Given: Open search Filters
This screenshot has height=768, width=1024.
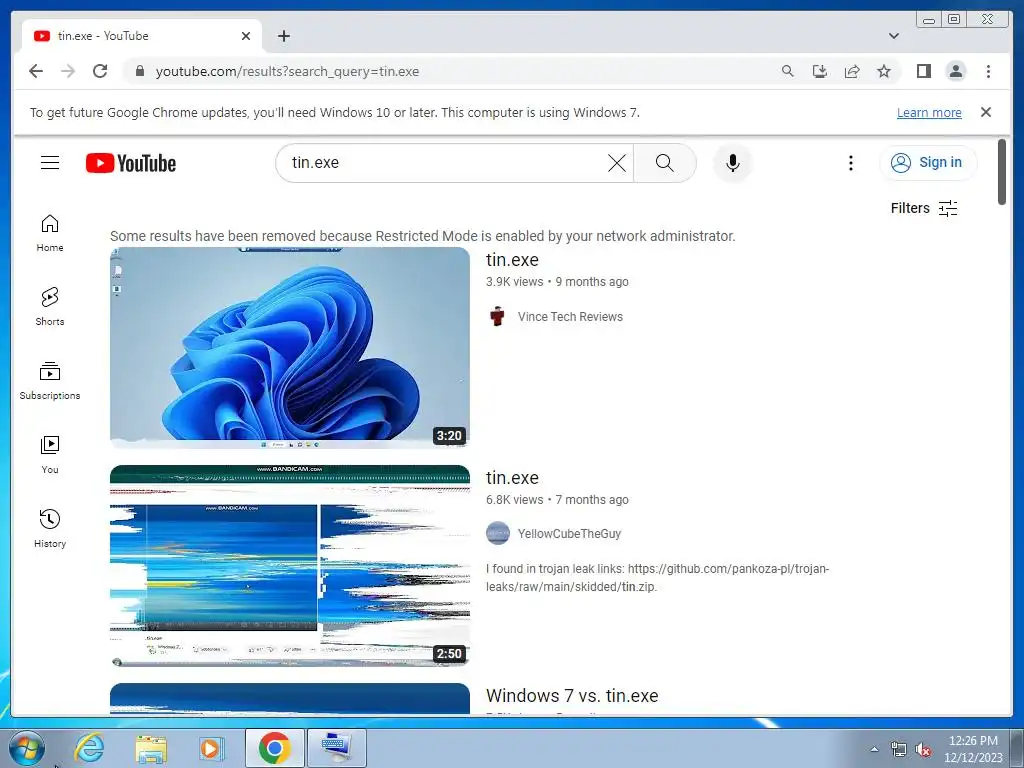Looking at the screenshot, I should pos(924,208).
